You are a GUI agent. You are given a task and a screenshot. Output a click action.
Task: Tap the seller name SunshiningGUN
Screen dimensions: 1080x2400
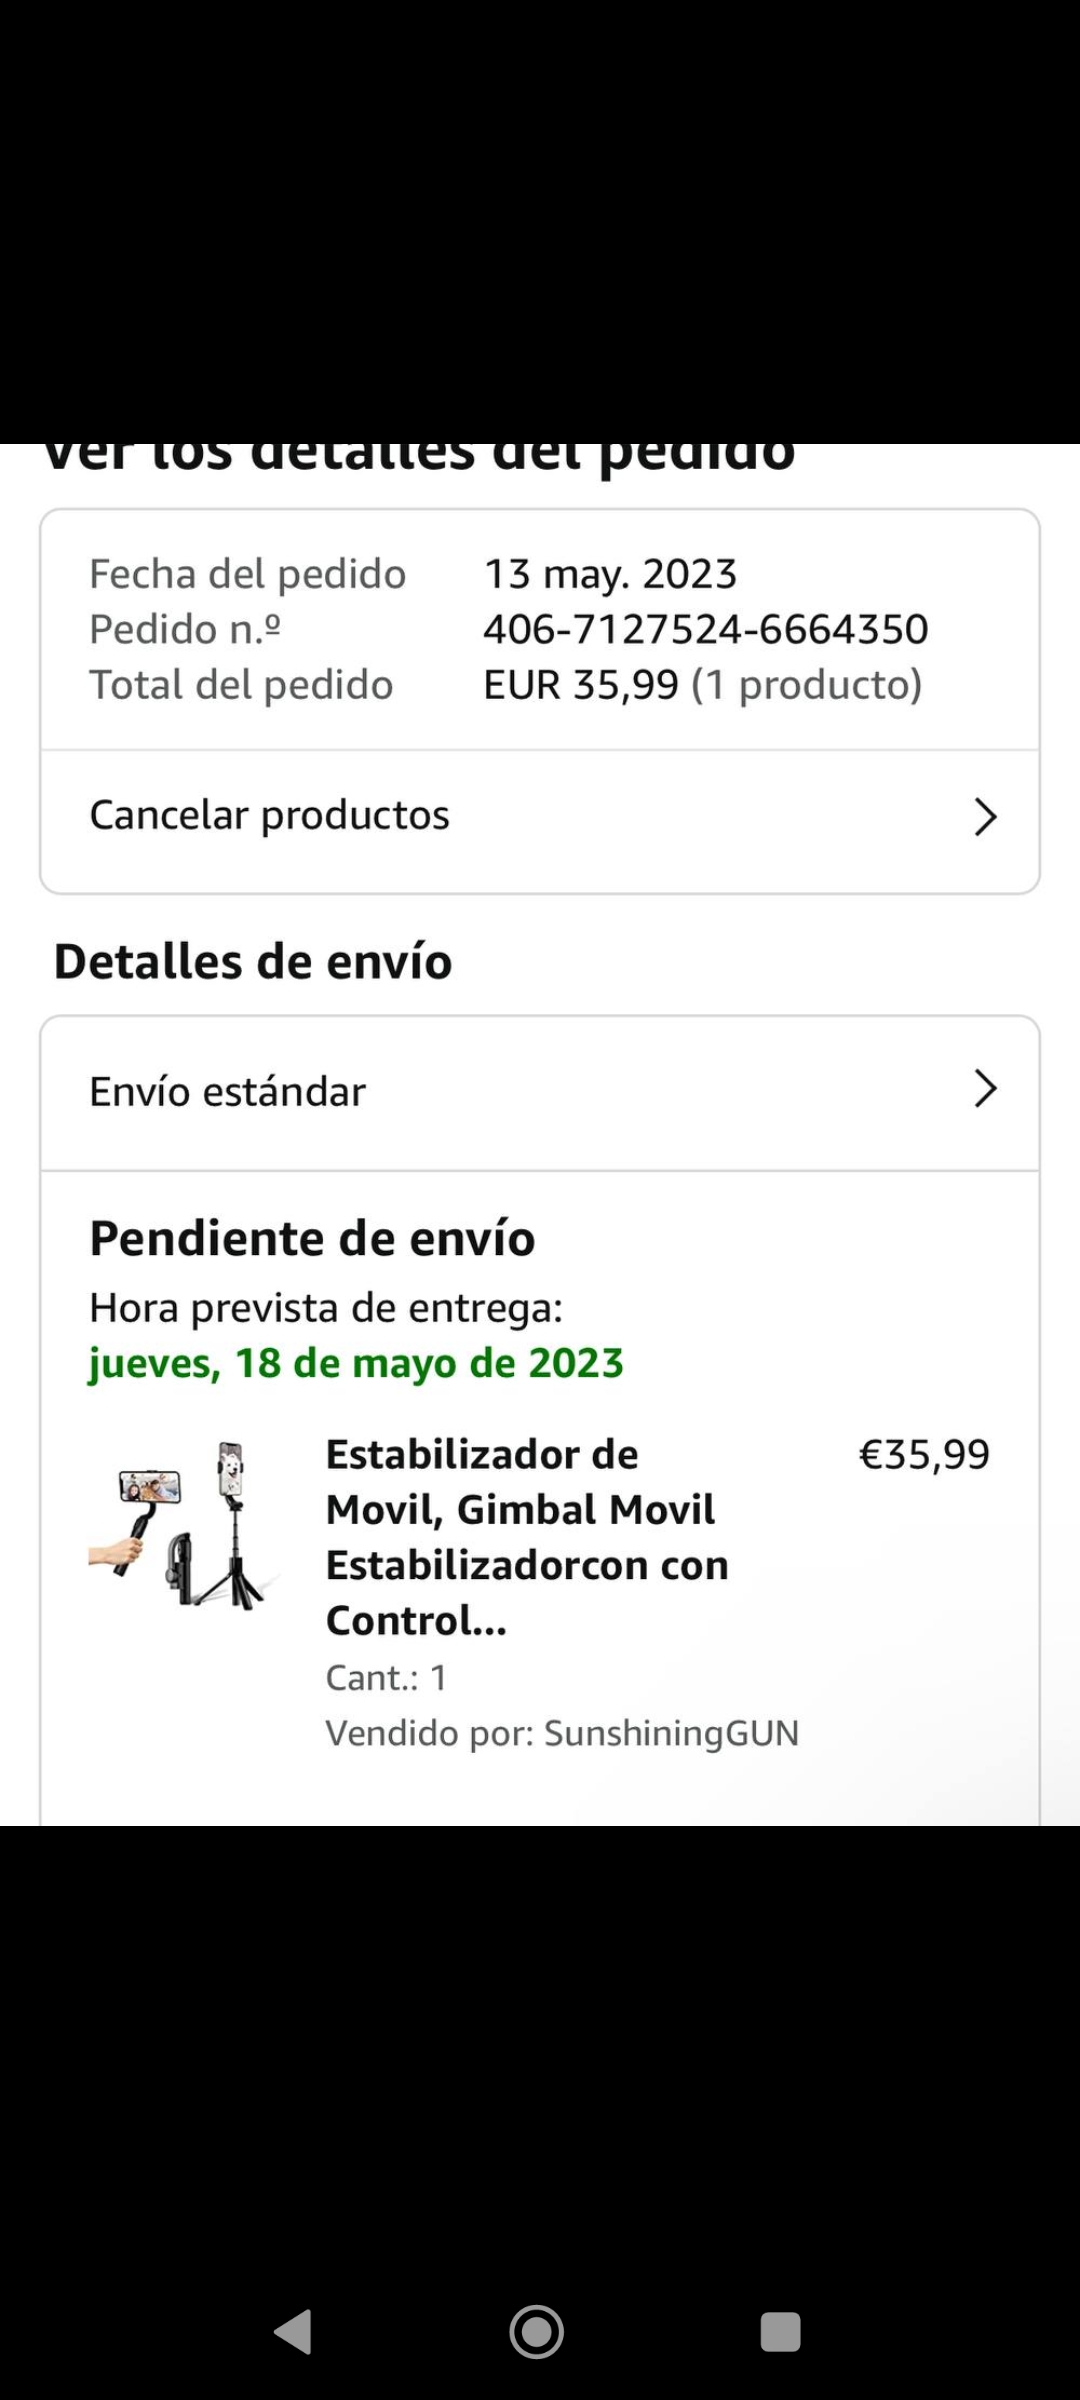pyautogui.click(x=671, y=1733)
